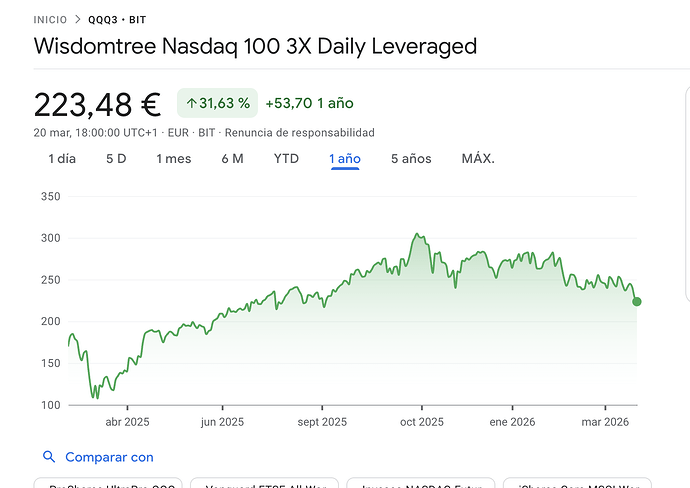This screenshot has height=488, width=690.
Task: Click the chart peak near oct 2025
Action: 417,234
